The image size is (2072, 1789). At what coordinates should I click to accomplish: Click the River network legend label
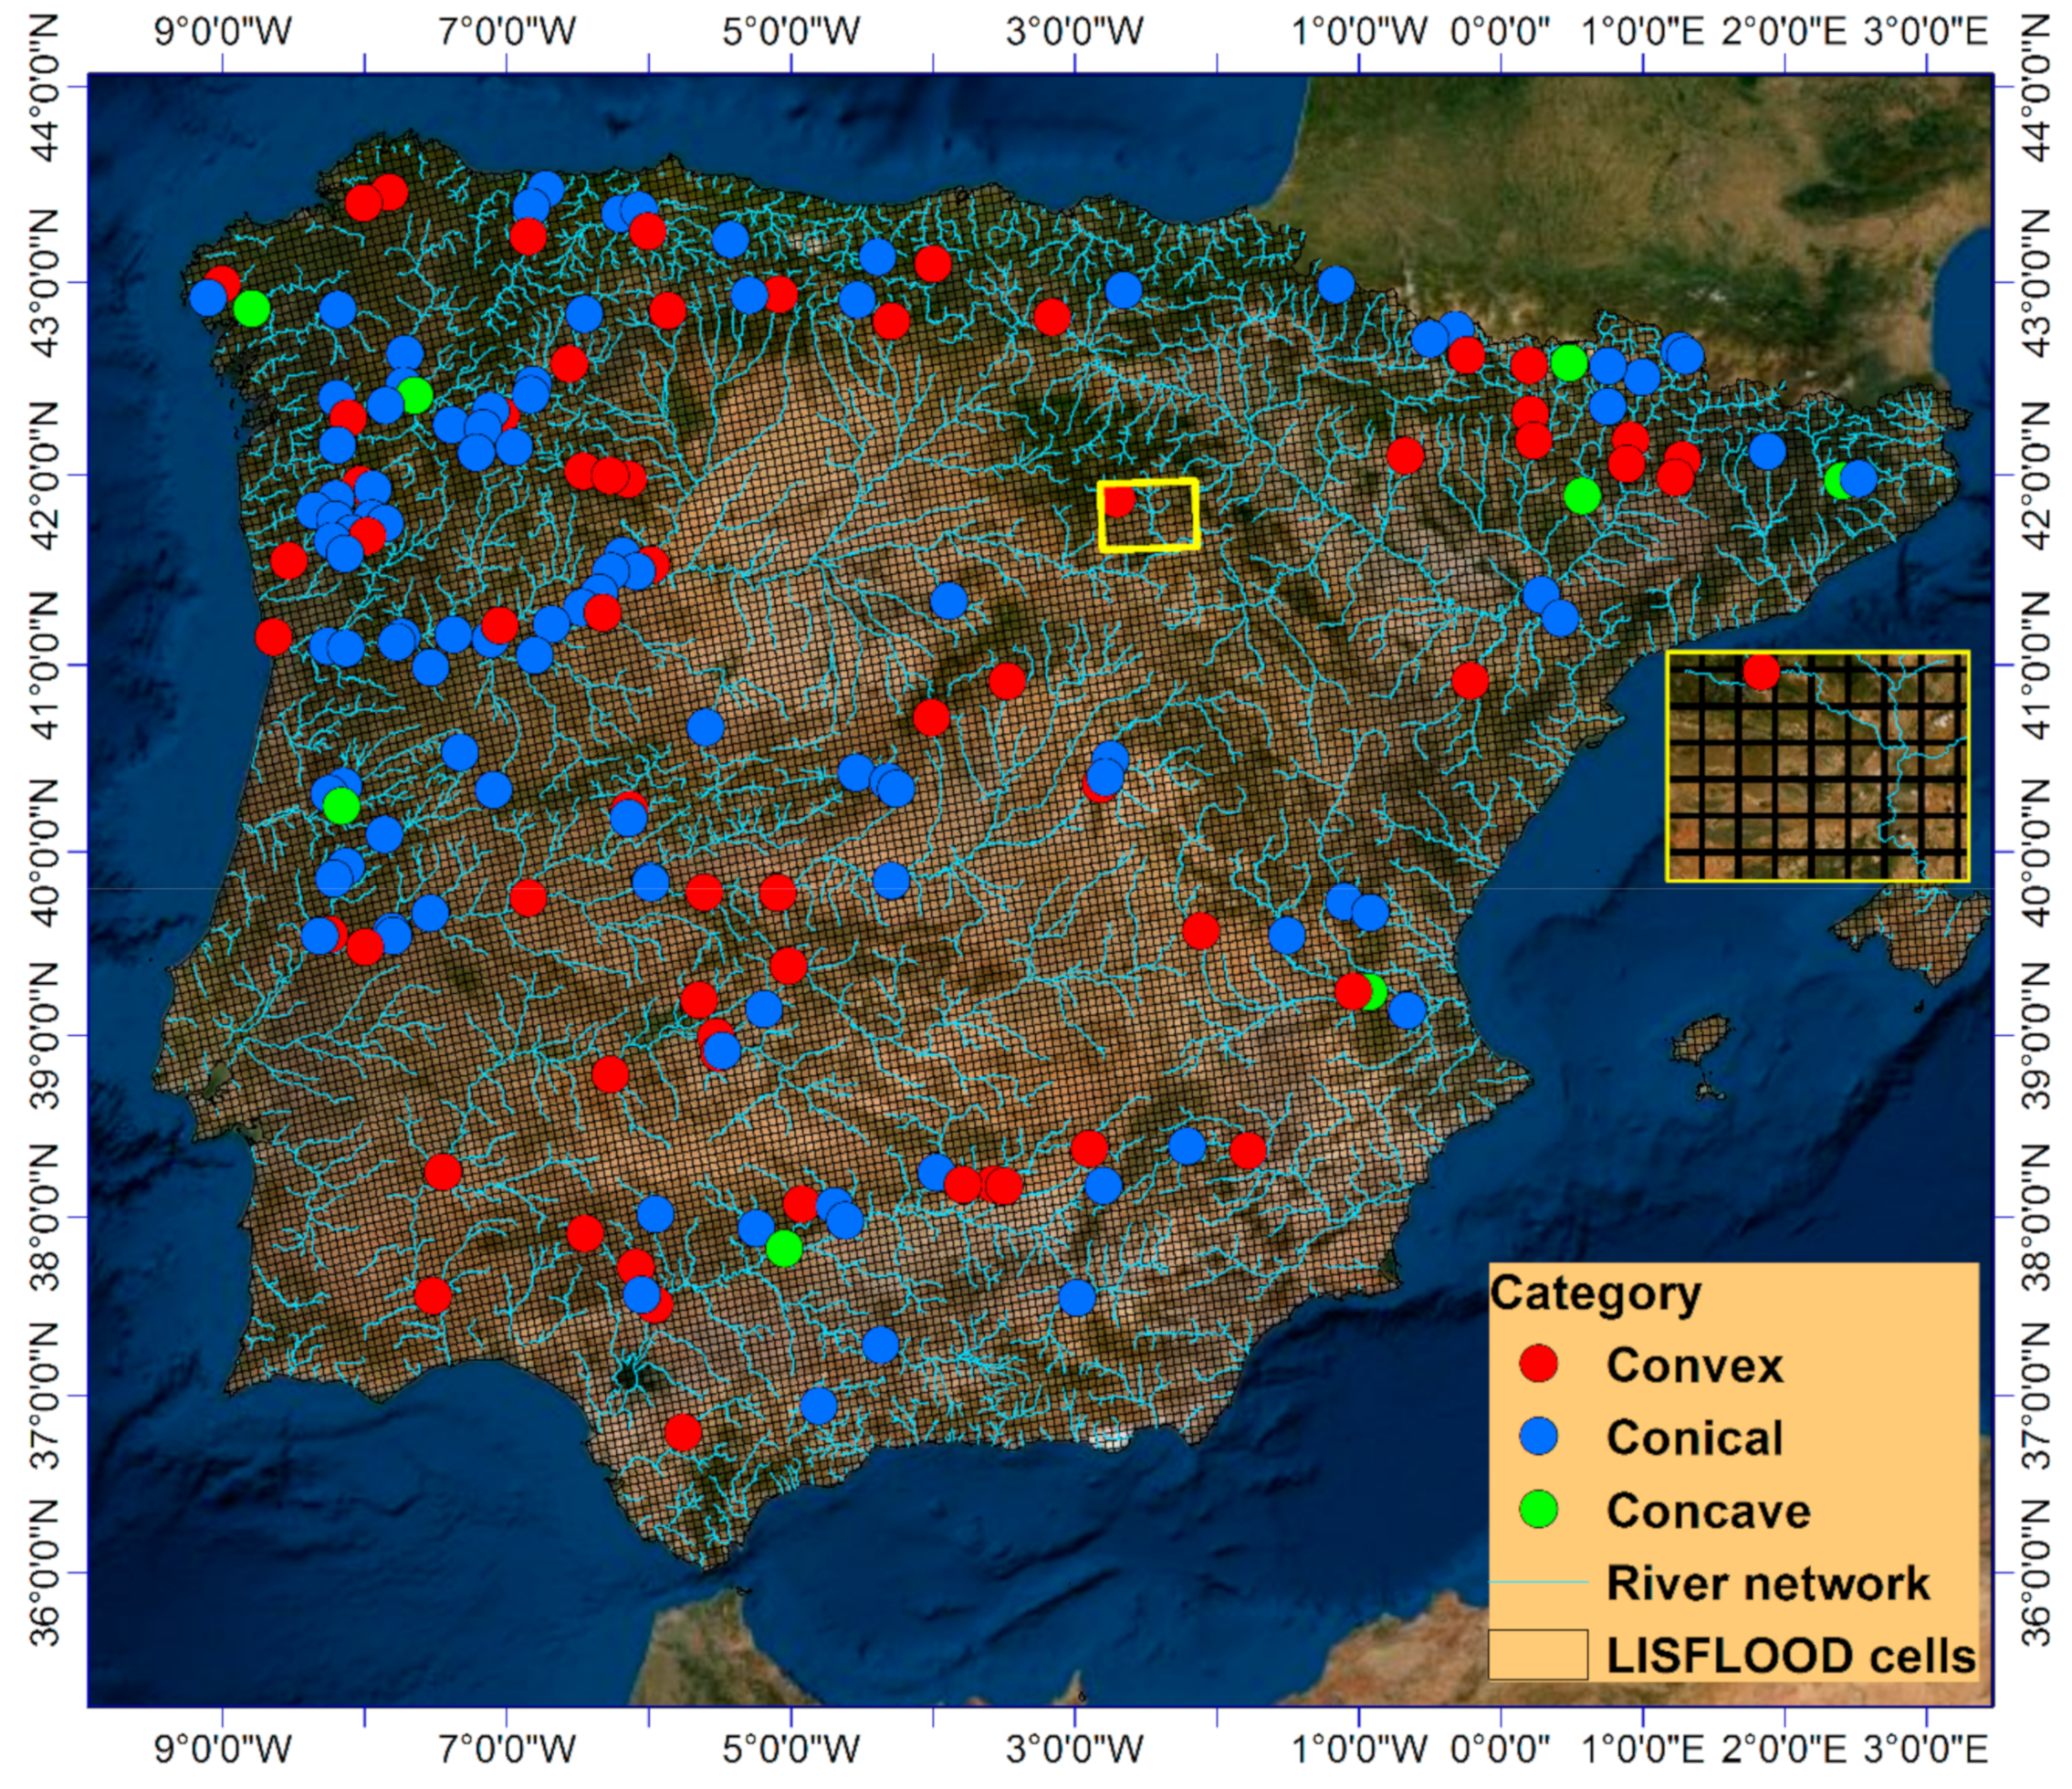pos(1767,1583)
